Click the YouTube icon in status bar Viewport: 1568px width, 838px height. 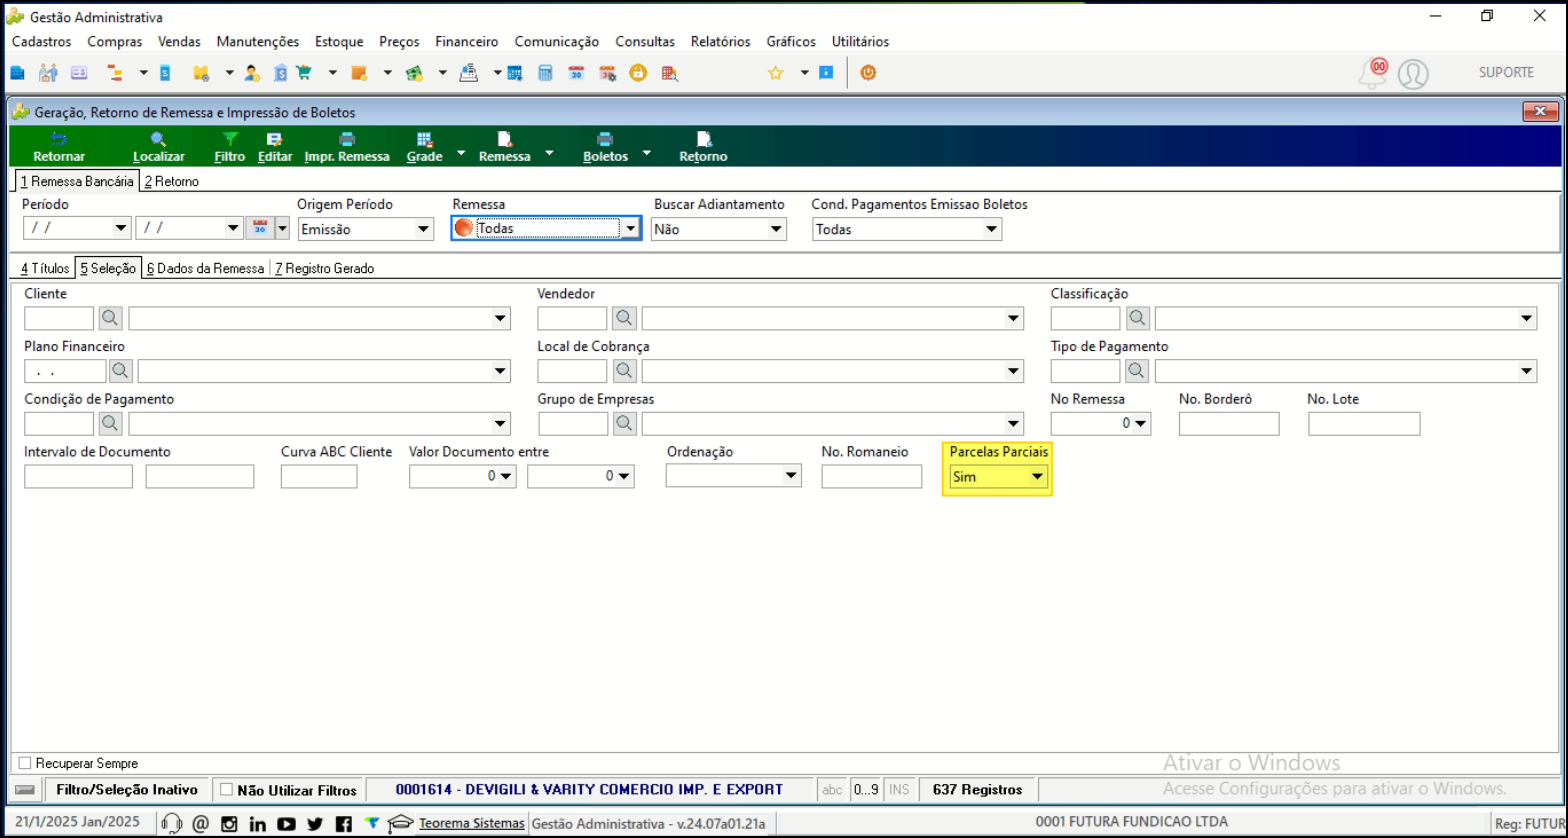pyautogui.click(x=287, y=824)
